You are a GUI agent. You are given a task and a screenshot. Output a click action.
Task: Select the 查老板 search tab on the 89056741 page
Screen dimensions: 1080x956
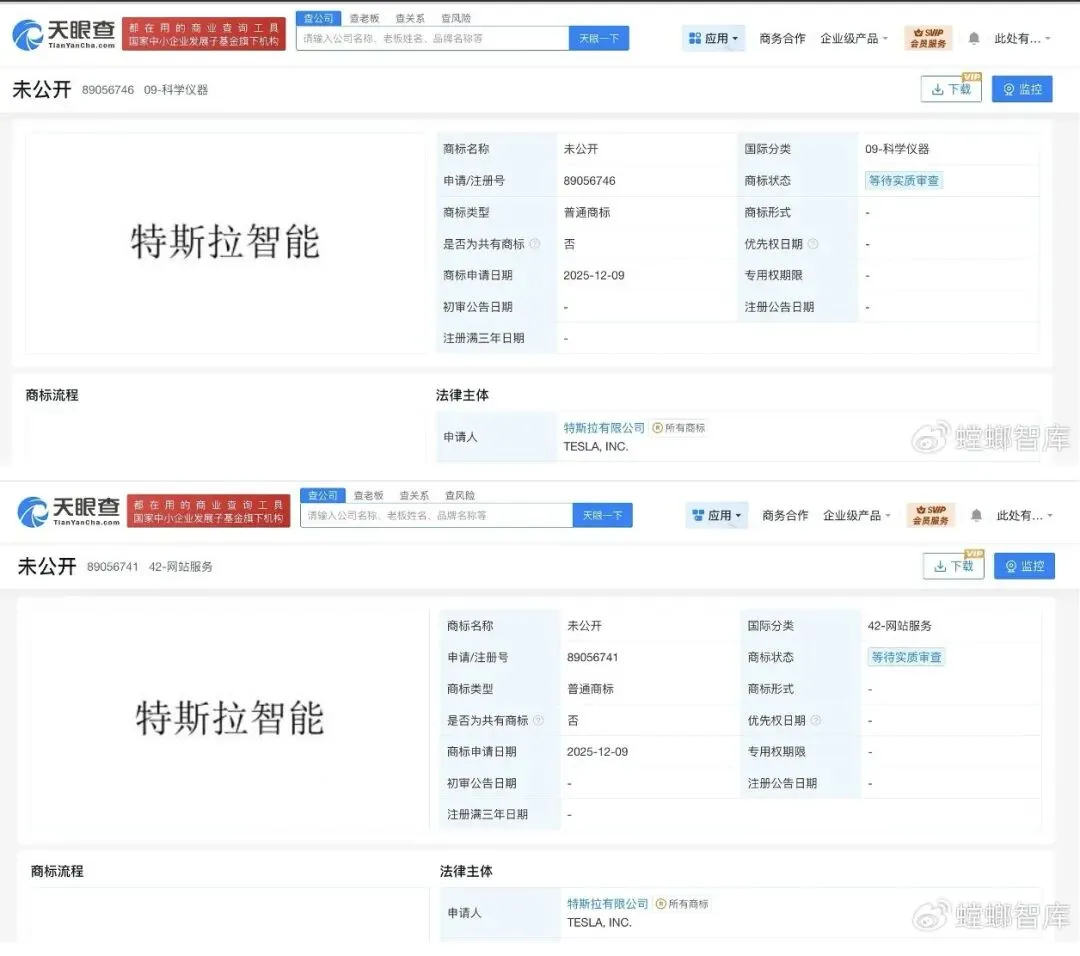(368, 495)
